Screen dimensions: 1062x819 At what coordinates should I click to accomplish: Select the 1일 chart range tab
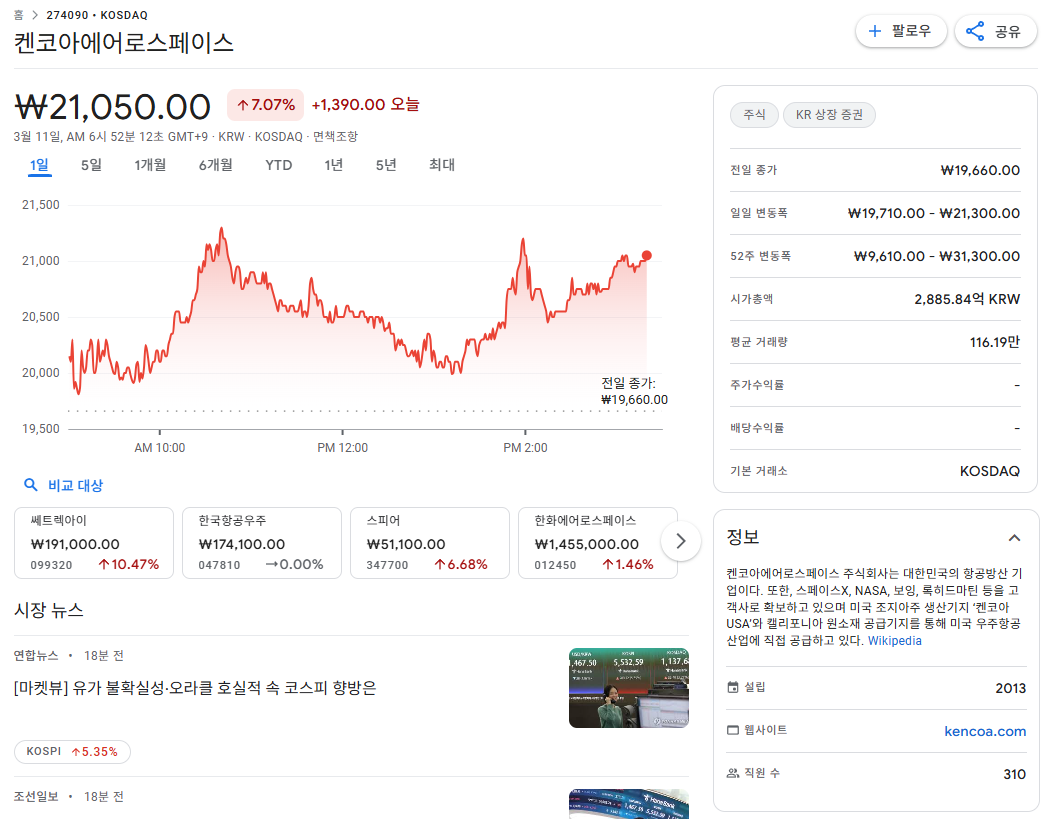coord(39,165)
